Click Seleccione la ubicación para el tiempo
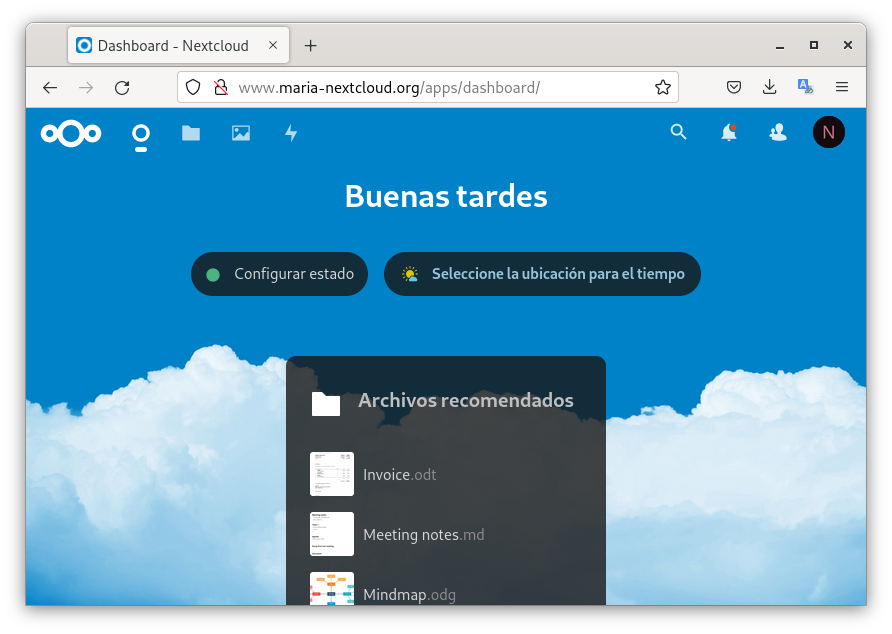892x634 pixels. [542, 274]
